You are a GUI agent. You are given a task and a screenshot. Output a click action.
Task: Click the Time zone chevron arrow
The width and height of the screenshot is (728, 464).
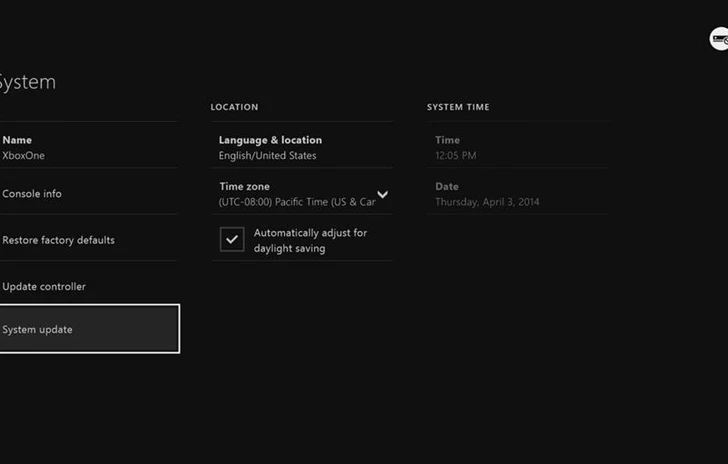click(x=383, y=194)
